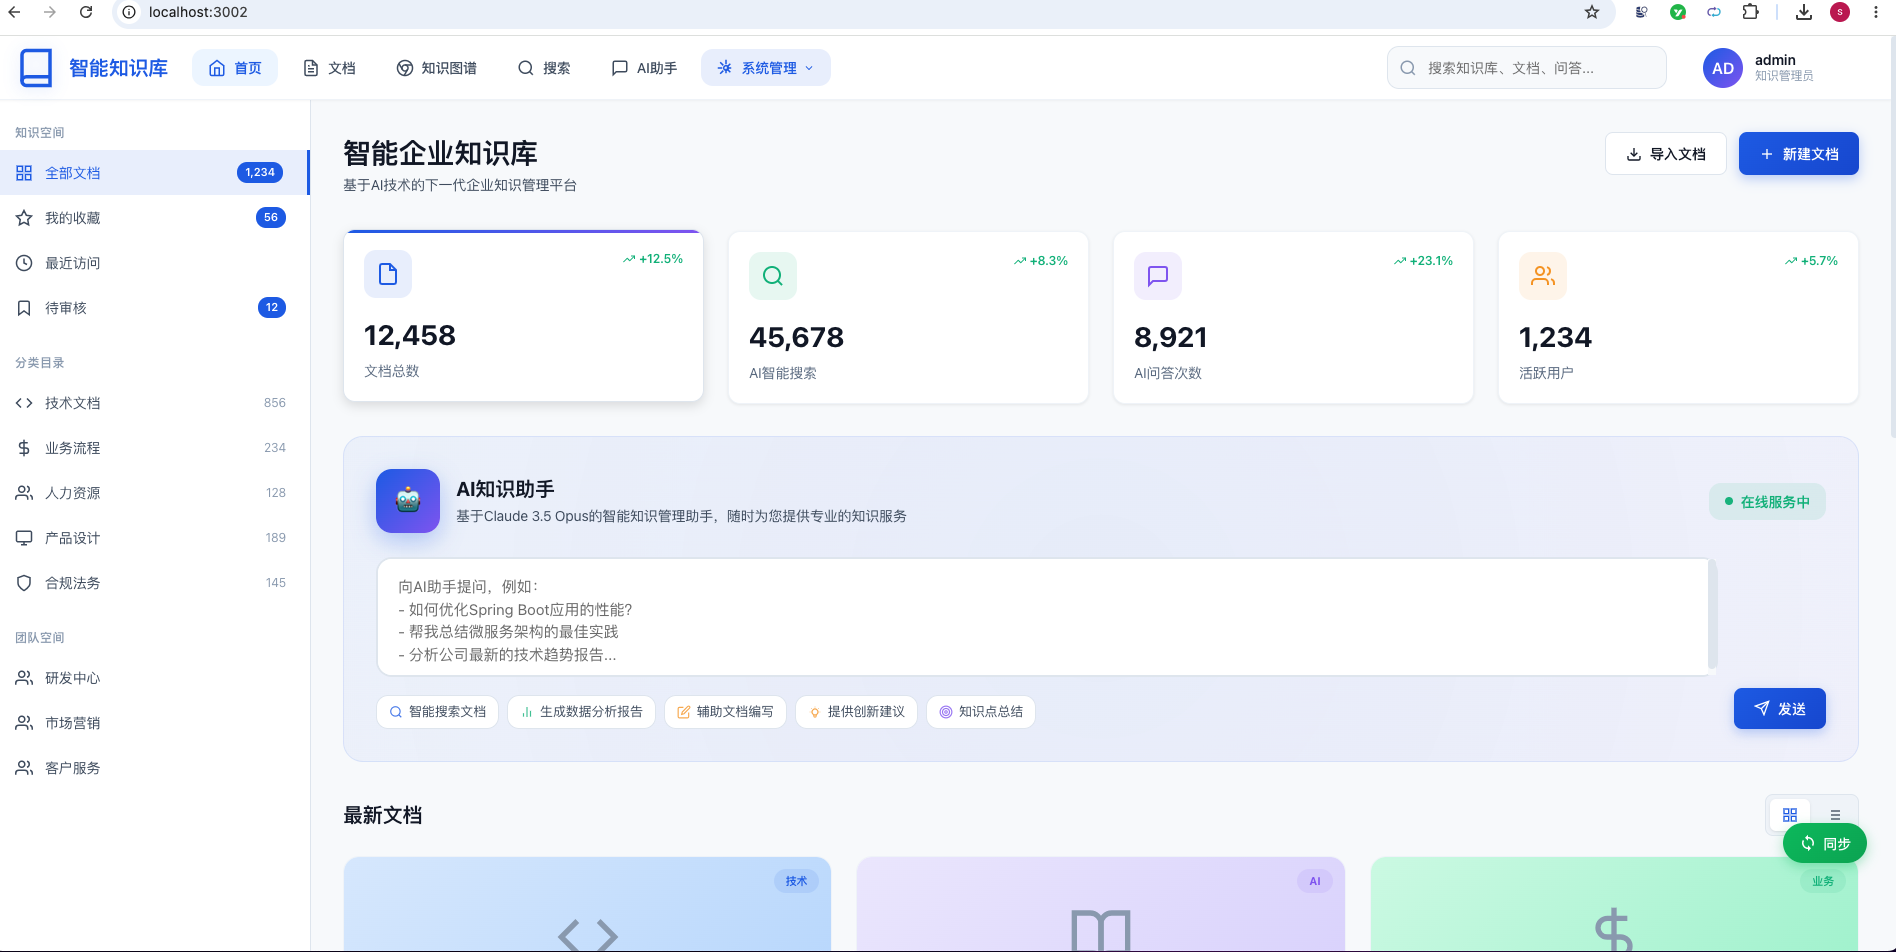Click browser back arrow
The height and width of the screenshot is (952, 1896).
[x=14, y=12]
